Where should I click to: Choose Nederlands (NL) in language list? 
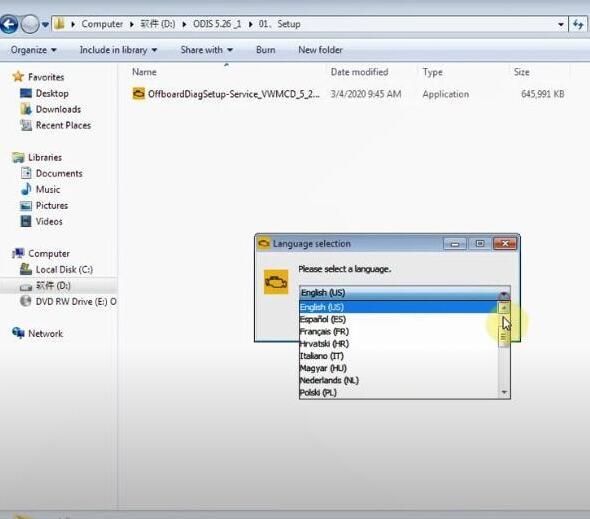point(399,380)
